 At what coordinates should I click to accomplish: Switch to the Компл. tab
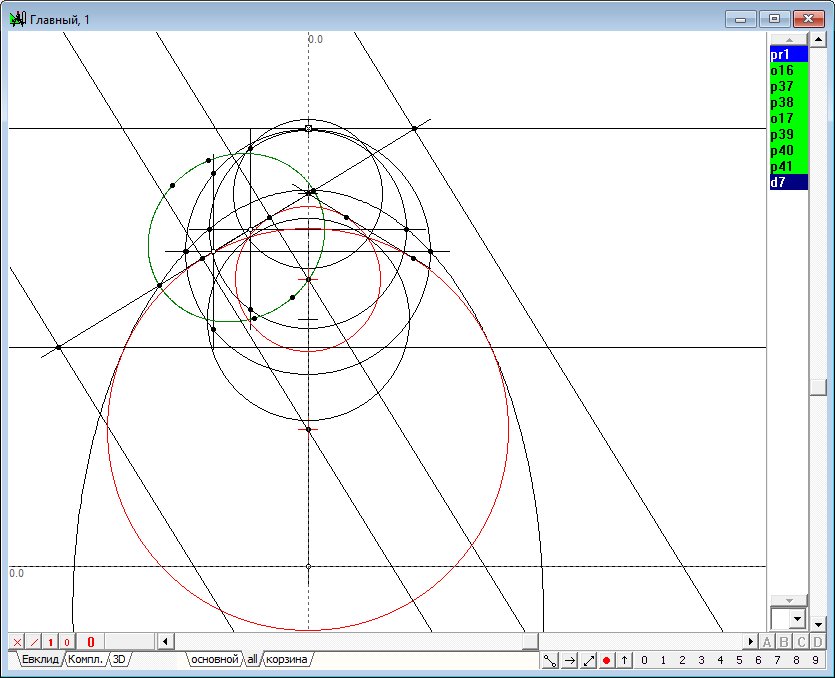pos(86,659)
